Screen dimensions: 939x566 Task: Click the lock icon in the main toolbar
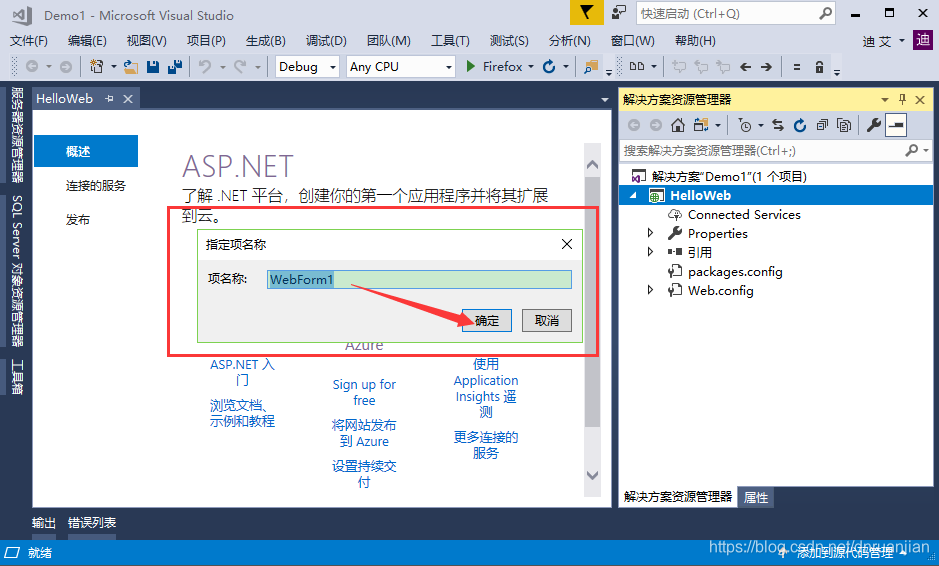pyautogui.click(x=819, y=67)
